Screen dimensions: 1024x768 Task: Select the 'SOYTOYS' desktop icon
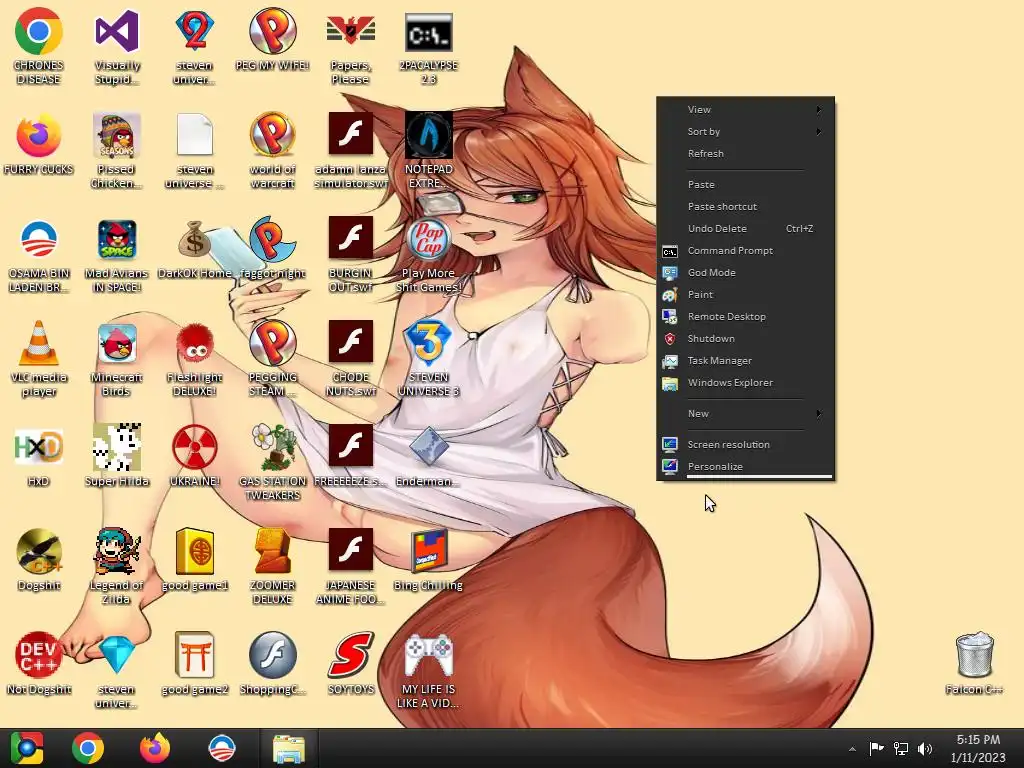[x=351, y=664]
